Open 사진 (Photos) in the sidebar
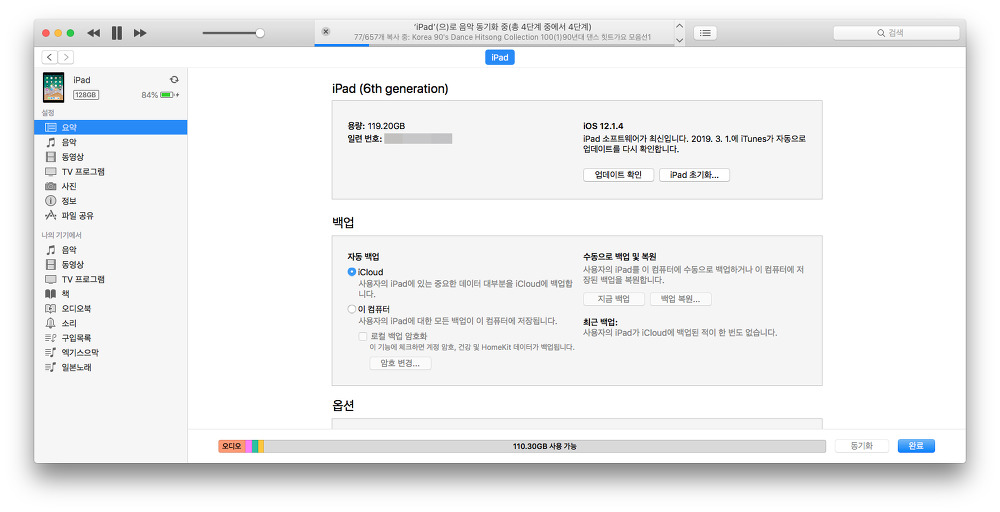 [x=69, y=186]
